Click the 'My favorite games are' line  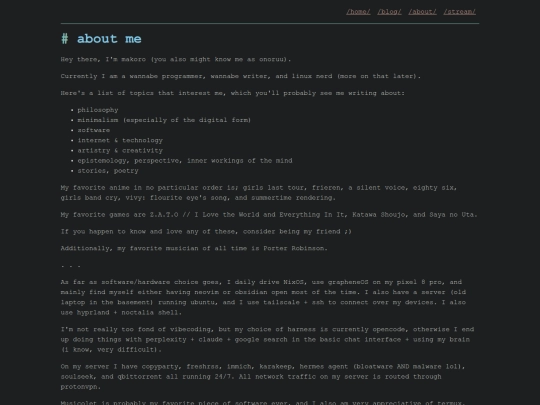[269, 215]
